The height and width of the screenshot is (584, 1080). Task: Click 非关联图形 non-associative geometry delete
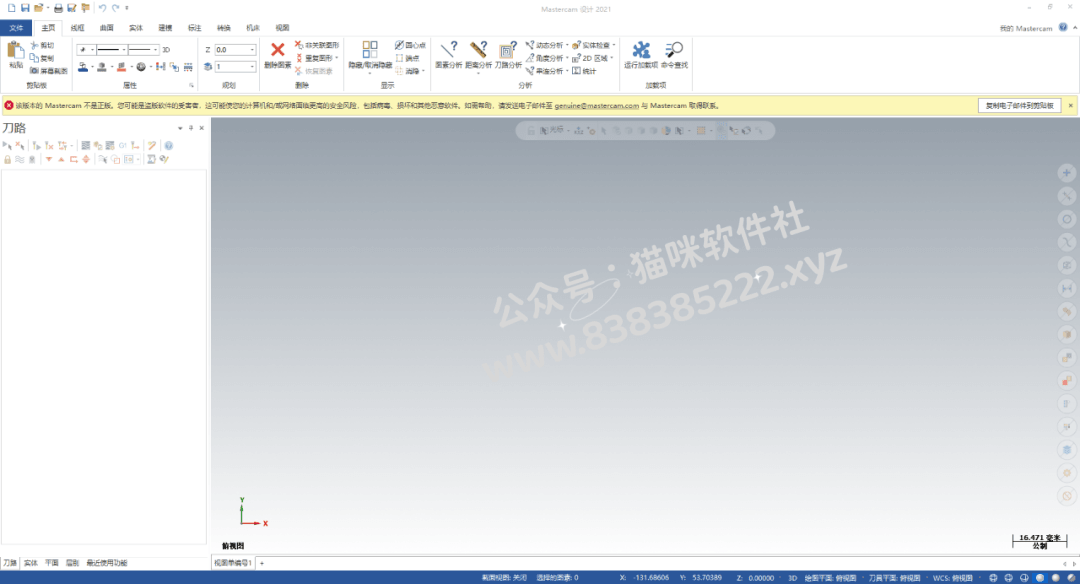click(x=317, y=45)
